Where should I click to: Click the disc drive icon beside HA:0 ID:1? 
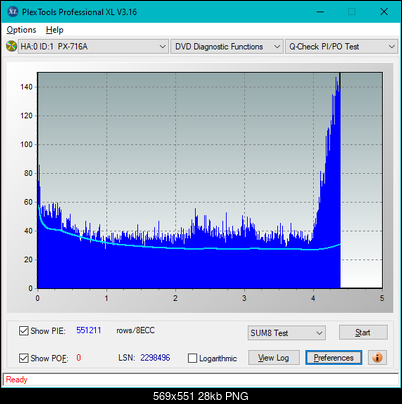pos(11,46)
